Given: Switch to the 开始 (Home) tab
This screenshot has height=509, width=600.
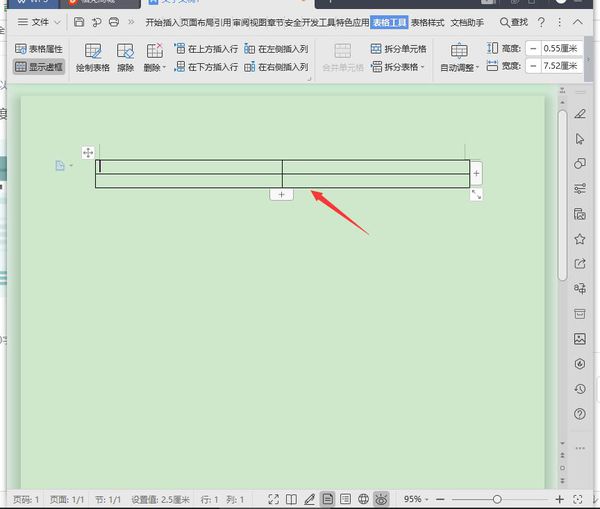Looking at the screenshot, I should pyautogui.click(x=154, y=23).
